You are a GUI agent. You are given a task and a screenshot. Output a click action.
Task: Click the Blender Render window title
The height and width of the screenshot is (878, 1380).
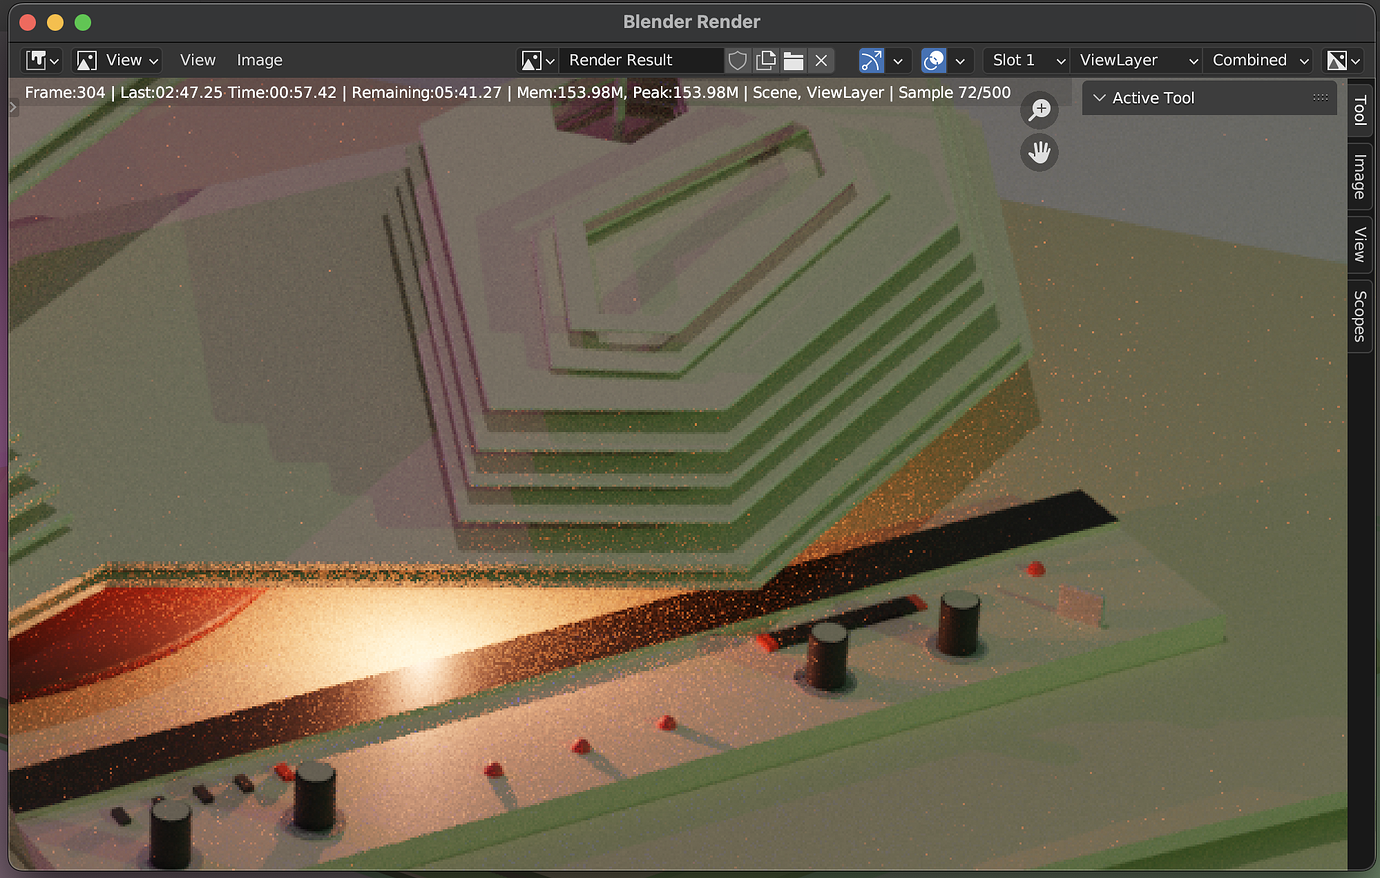point(691,22)
